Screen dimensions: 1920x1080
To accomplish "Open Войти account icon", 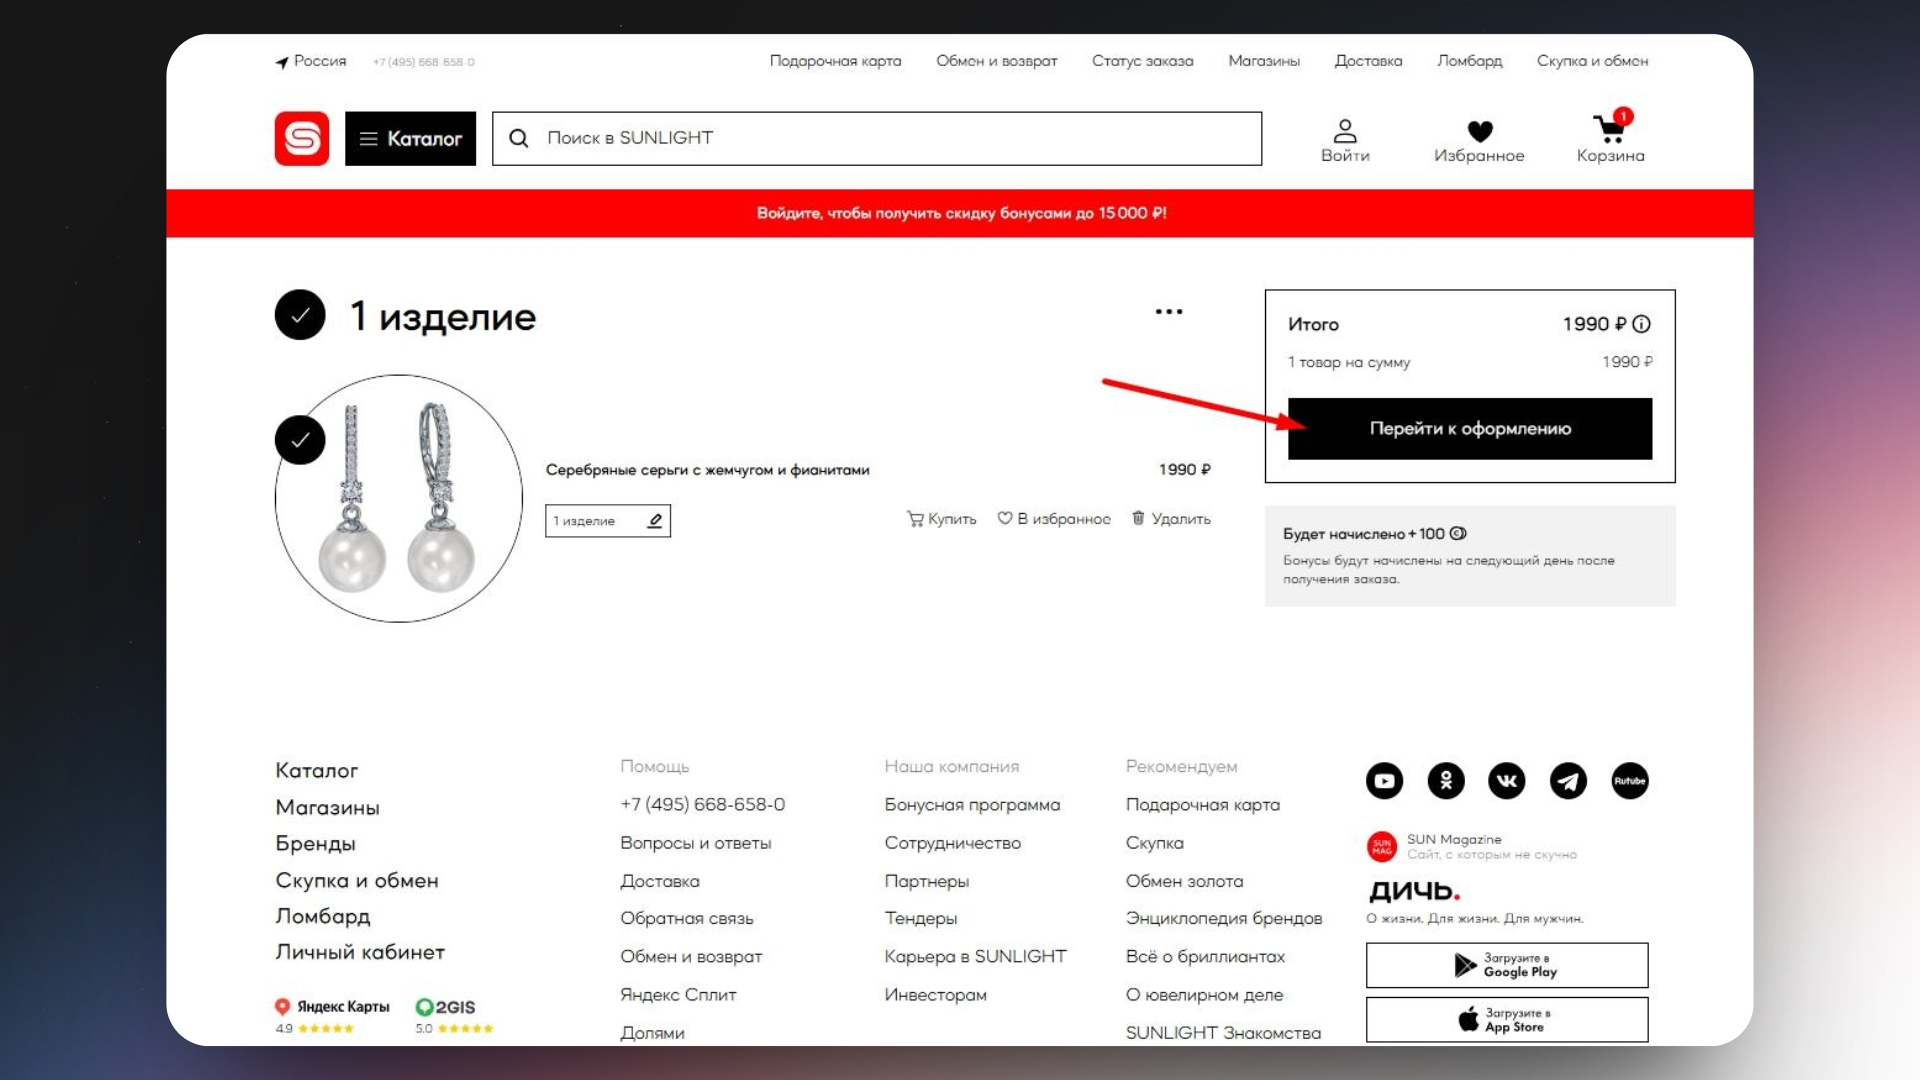I will click(x=1345, y=141).
